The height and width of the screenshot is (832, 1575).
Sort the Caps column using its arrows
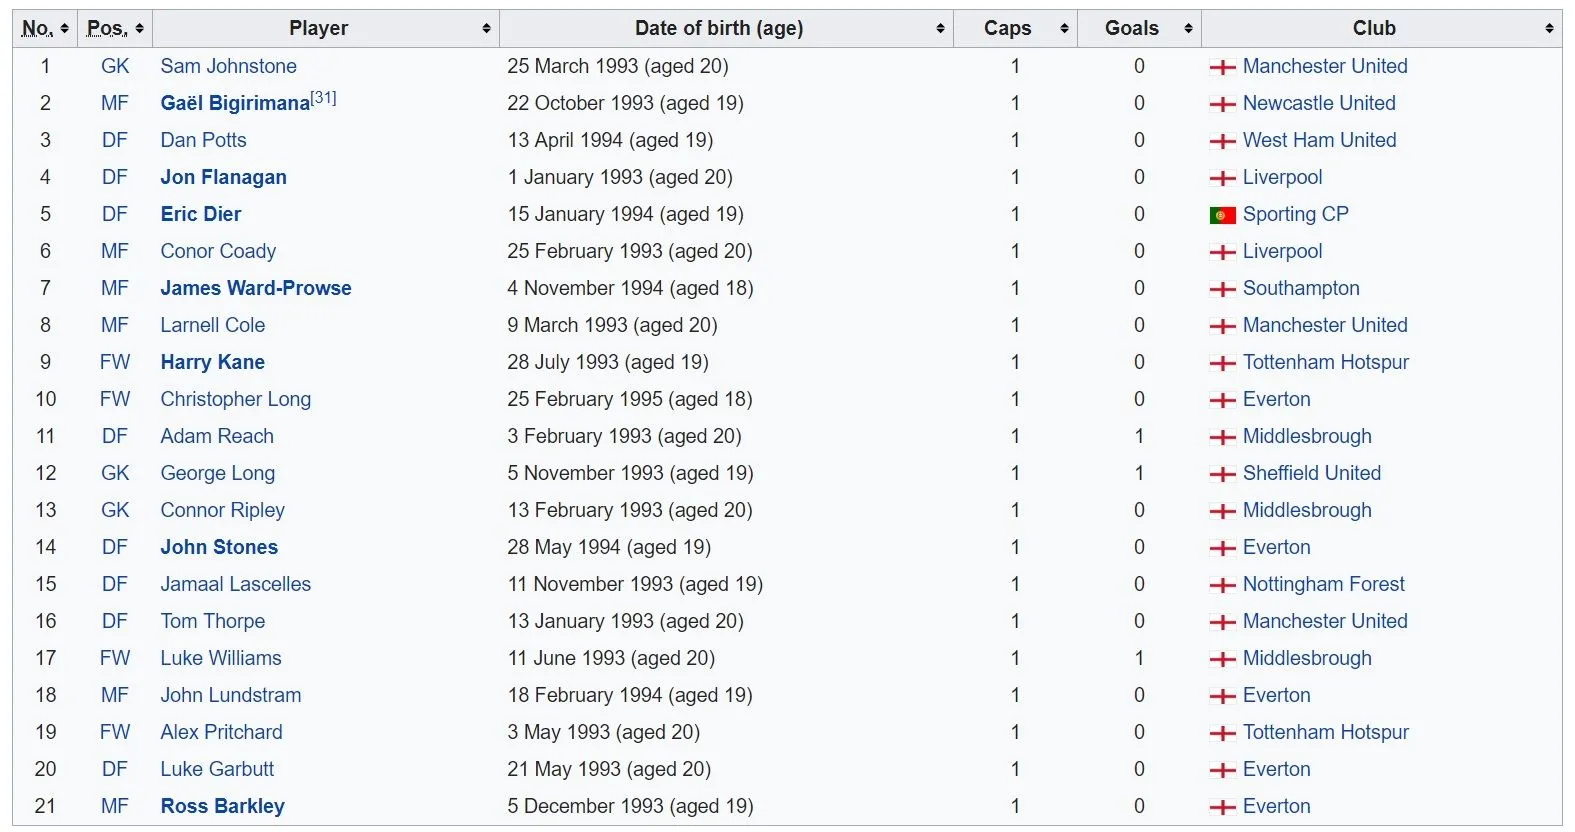click(x=1064, y=29)
